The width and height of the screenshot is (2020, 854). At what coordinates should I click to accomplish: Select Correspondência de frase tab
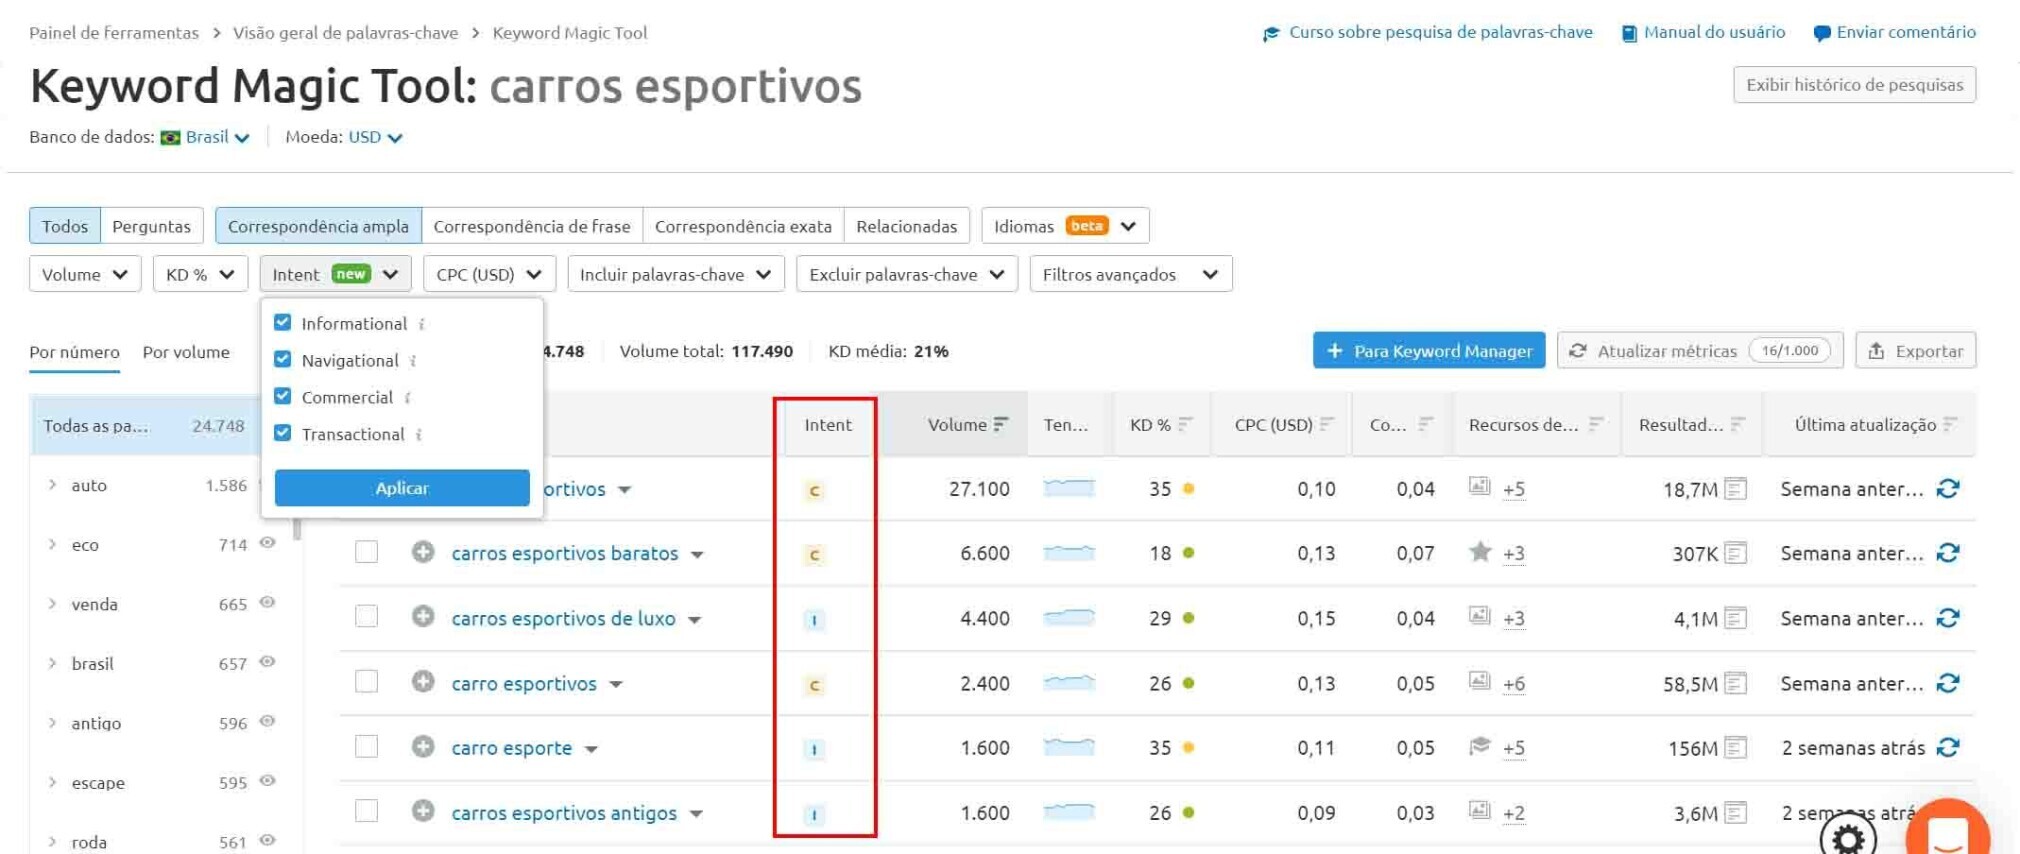click(532, 226)
